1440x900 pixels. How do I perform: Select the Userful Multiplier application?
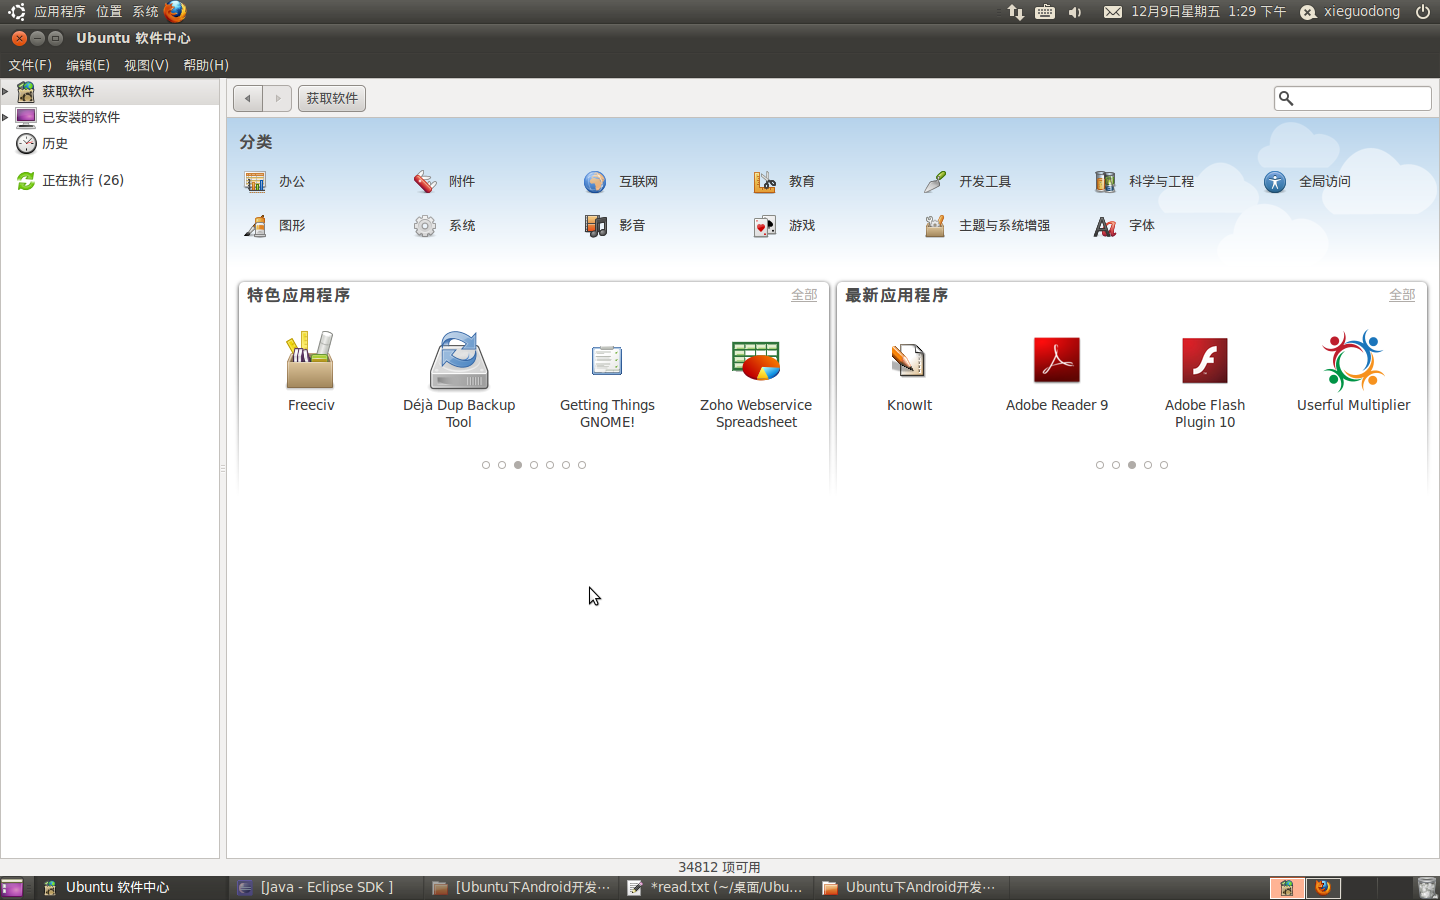click(1353, 372)
